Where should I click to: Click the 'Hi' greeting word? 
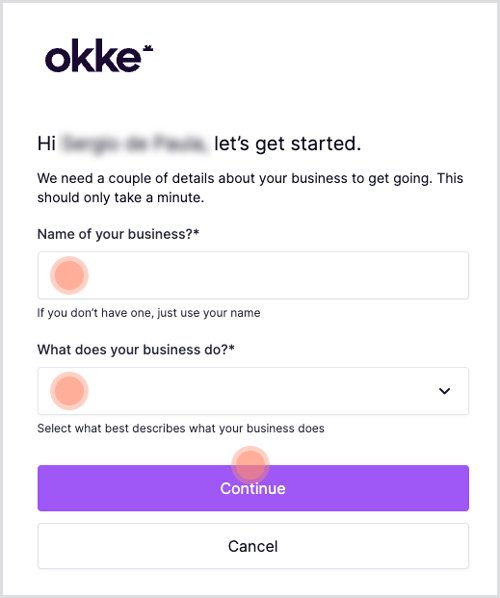click(x=47, y=144)
